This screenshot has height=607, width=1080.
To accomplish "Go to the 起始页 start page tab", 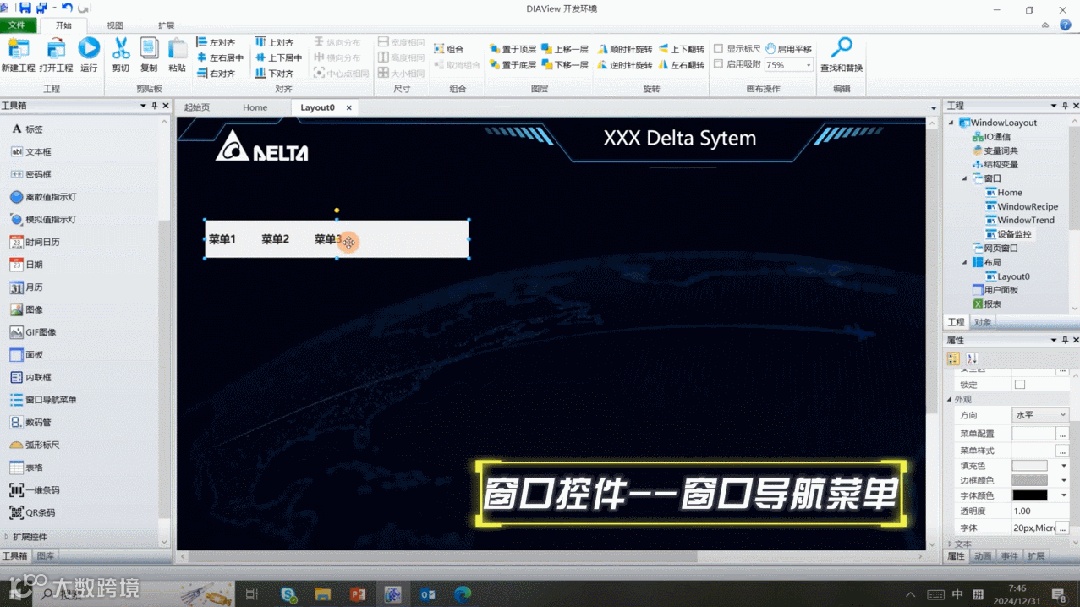I will point(197,107).
